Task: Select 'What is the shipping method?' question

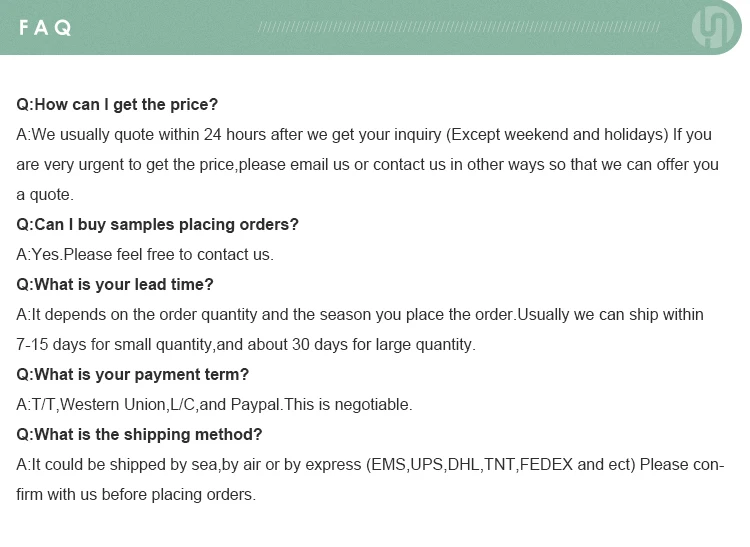Action: (x=139, y=434)
